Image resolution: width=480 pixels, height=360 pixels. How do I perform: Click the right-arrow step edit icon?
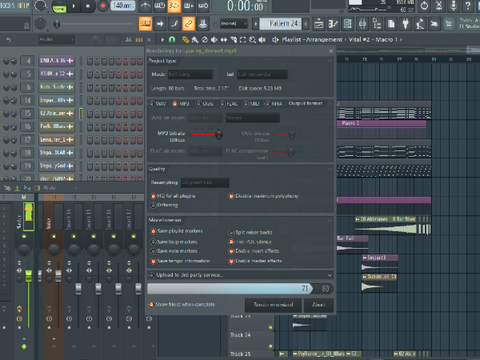160,24
